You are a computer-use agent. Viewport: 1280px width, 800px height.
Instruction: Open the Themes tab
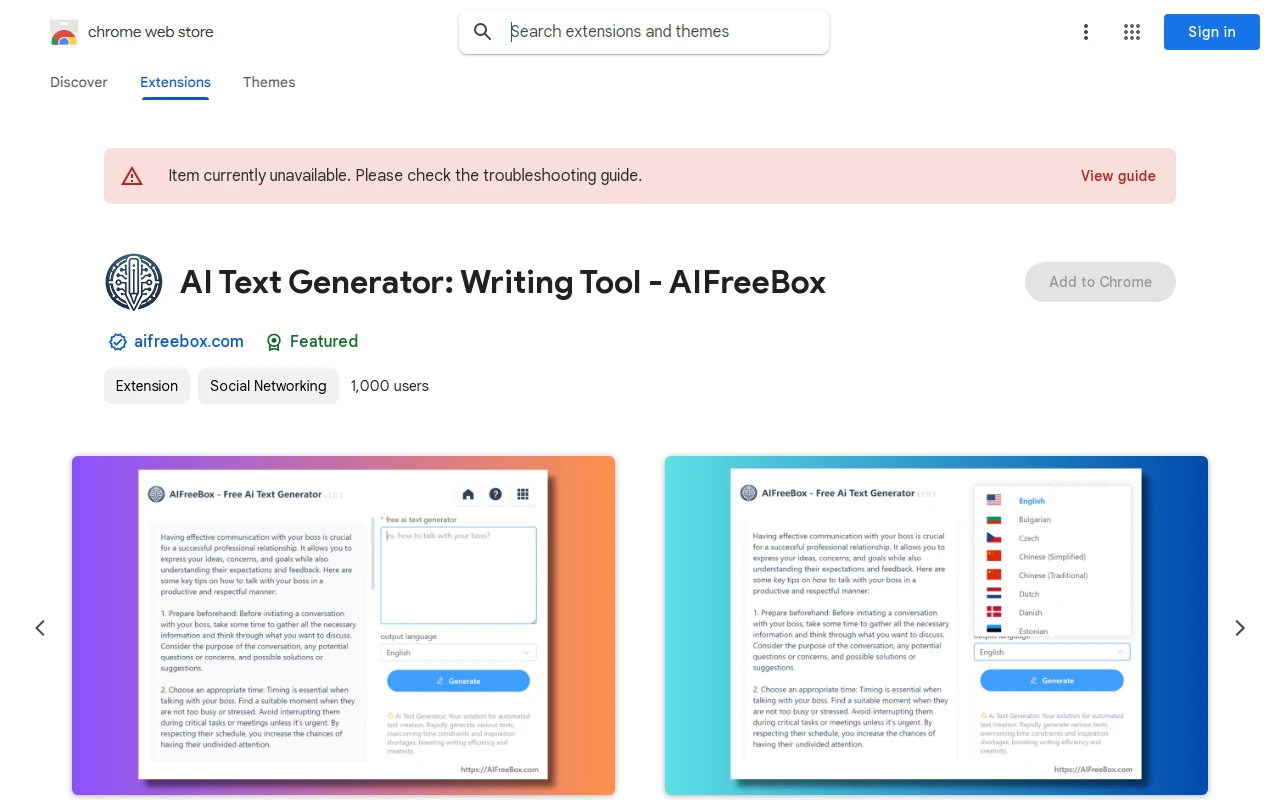[269, 82]
